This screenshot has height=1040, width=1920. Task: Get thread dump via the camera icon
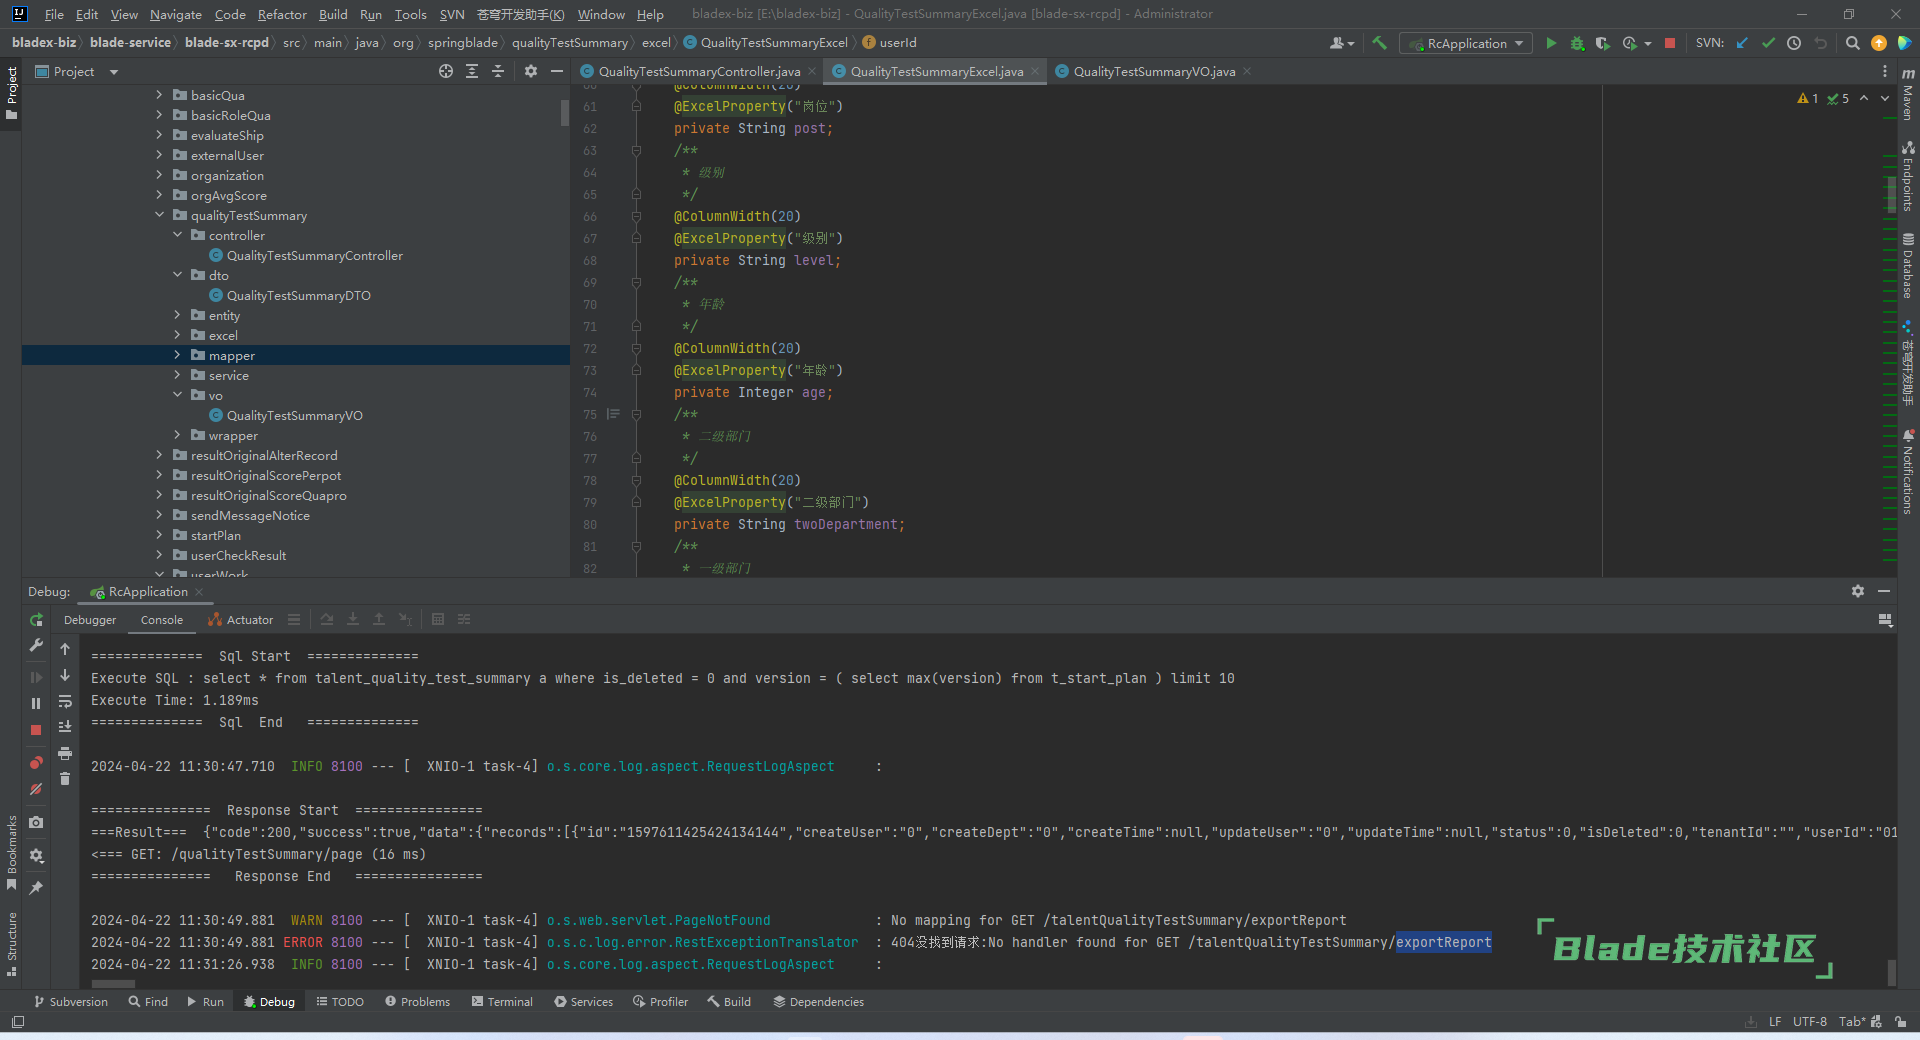click(x=36, y=822)
